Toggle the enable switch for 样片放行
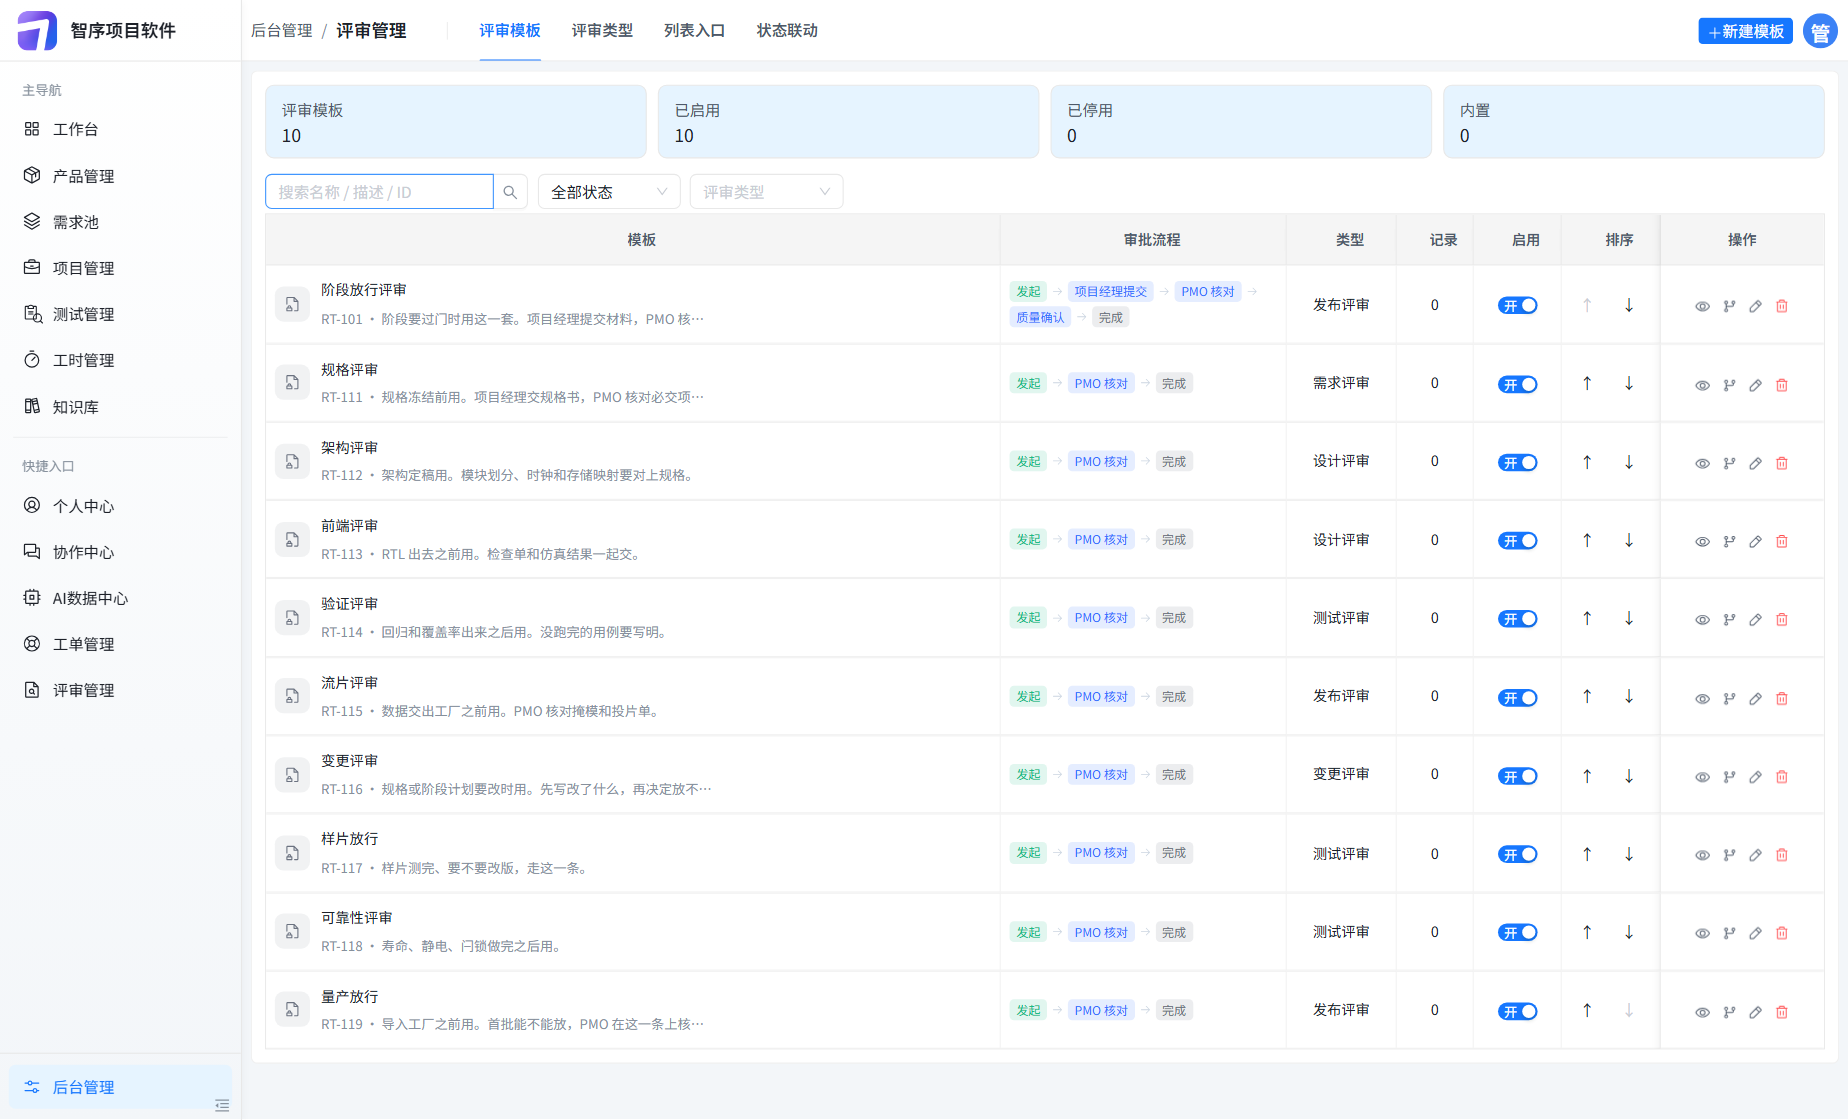Screen dimensions: 1848x1120 [1517, 854]
